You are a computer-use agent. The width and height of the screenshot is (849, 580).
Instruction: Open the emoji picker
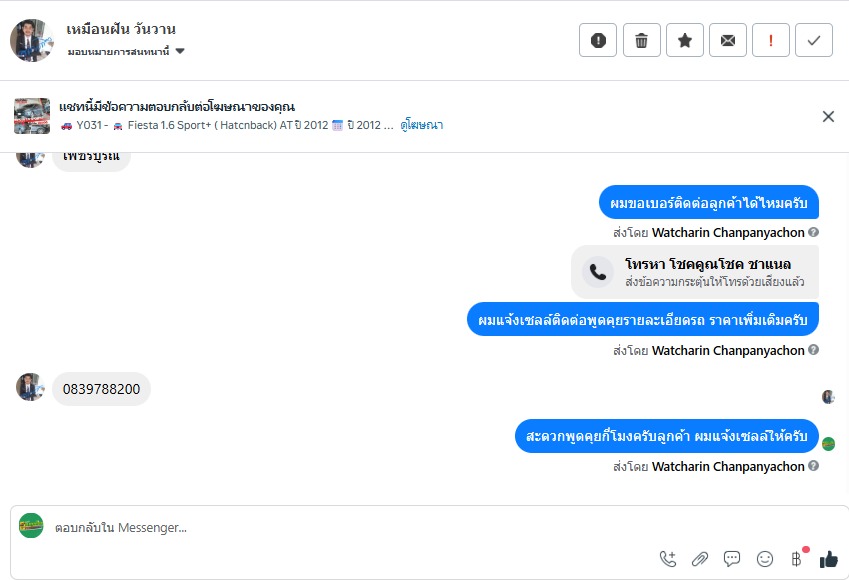765,559
